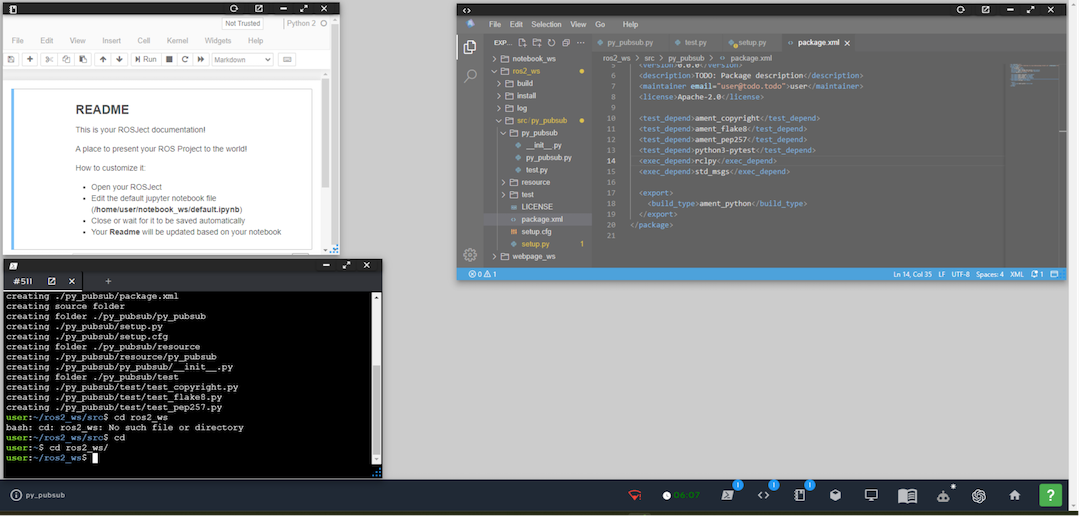Click the New File icon in Explorer
Screen dimensions: 1080x517
[522, 43]
